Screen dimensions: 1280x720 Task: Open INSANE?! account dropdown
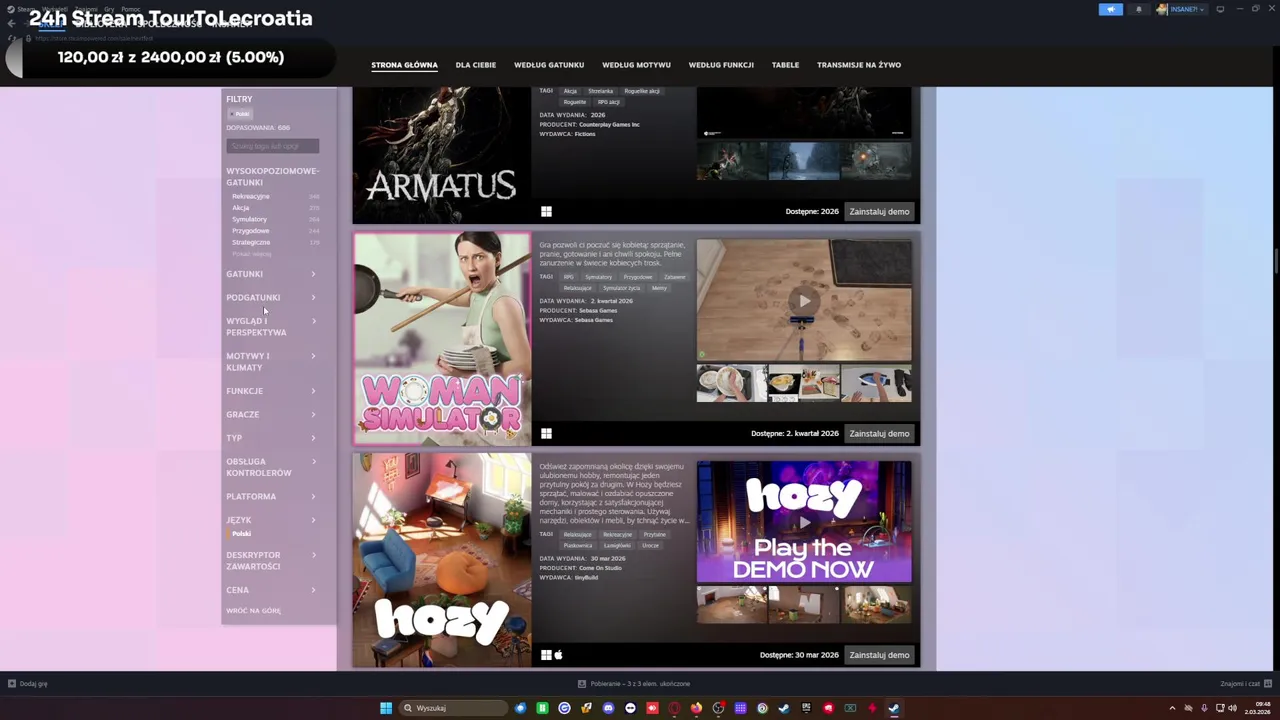1180,9
